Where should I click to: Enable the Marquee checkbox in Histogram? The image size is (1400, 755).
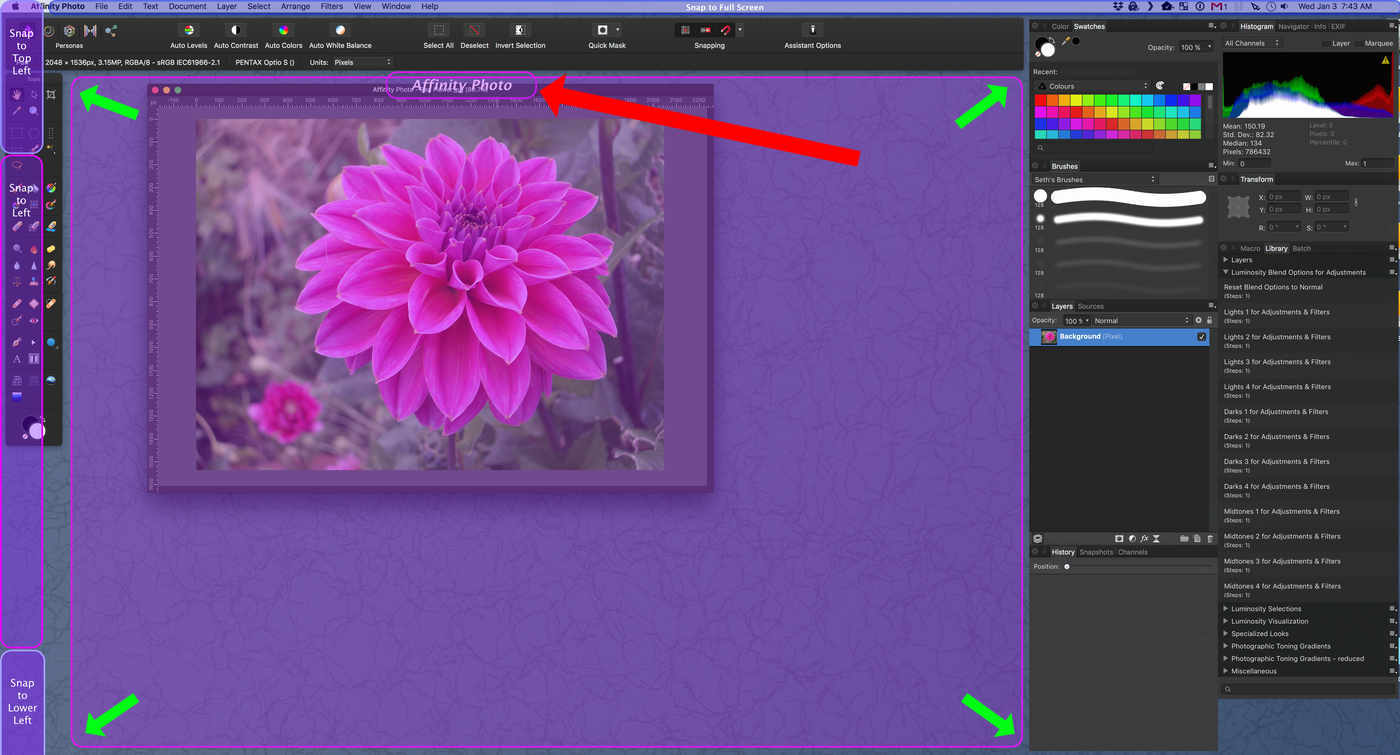1359,43
